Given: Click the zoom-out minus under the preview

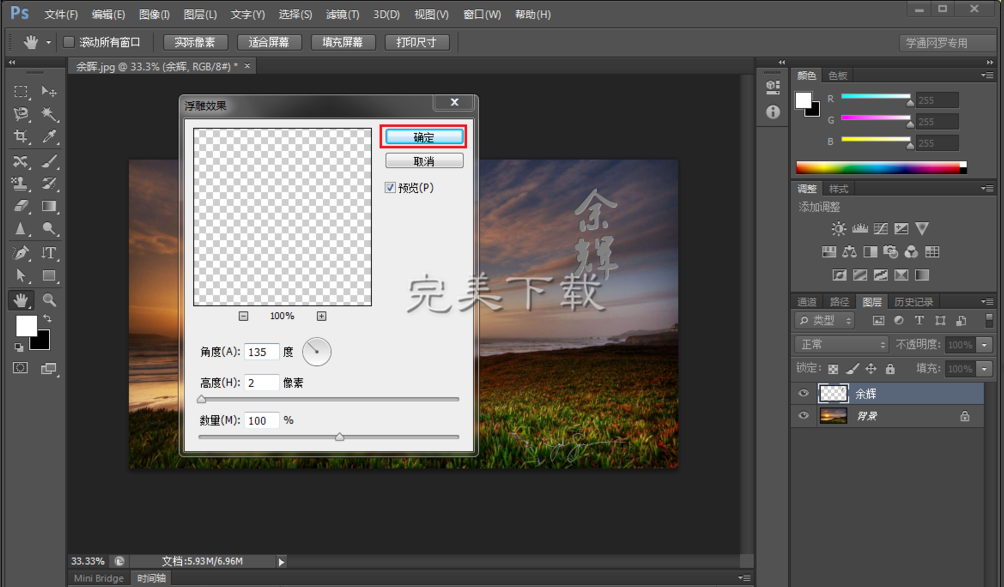Looking at the screenshot, I should [243, 316].
